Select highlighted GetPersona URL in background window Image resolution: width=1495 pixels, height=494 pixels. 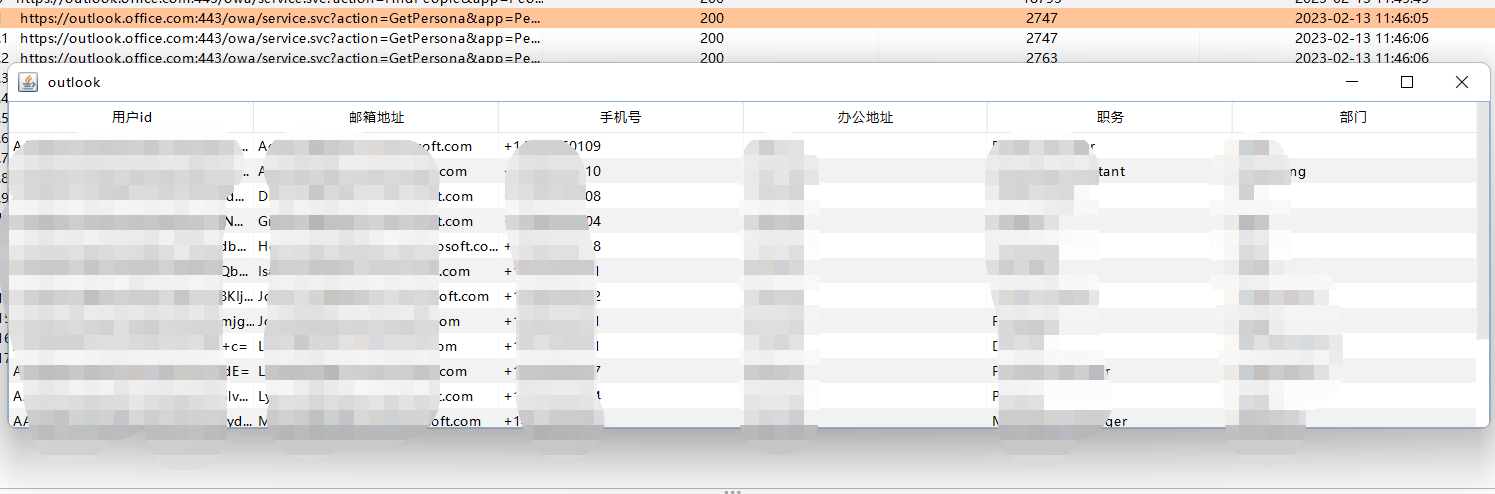pyautogui.click(x=280, y=18)
